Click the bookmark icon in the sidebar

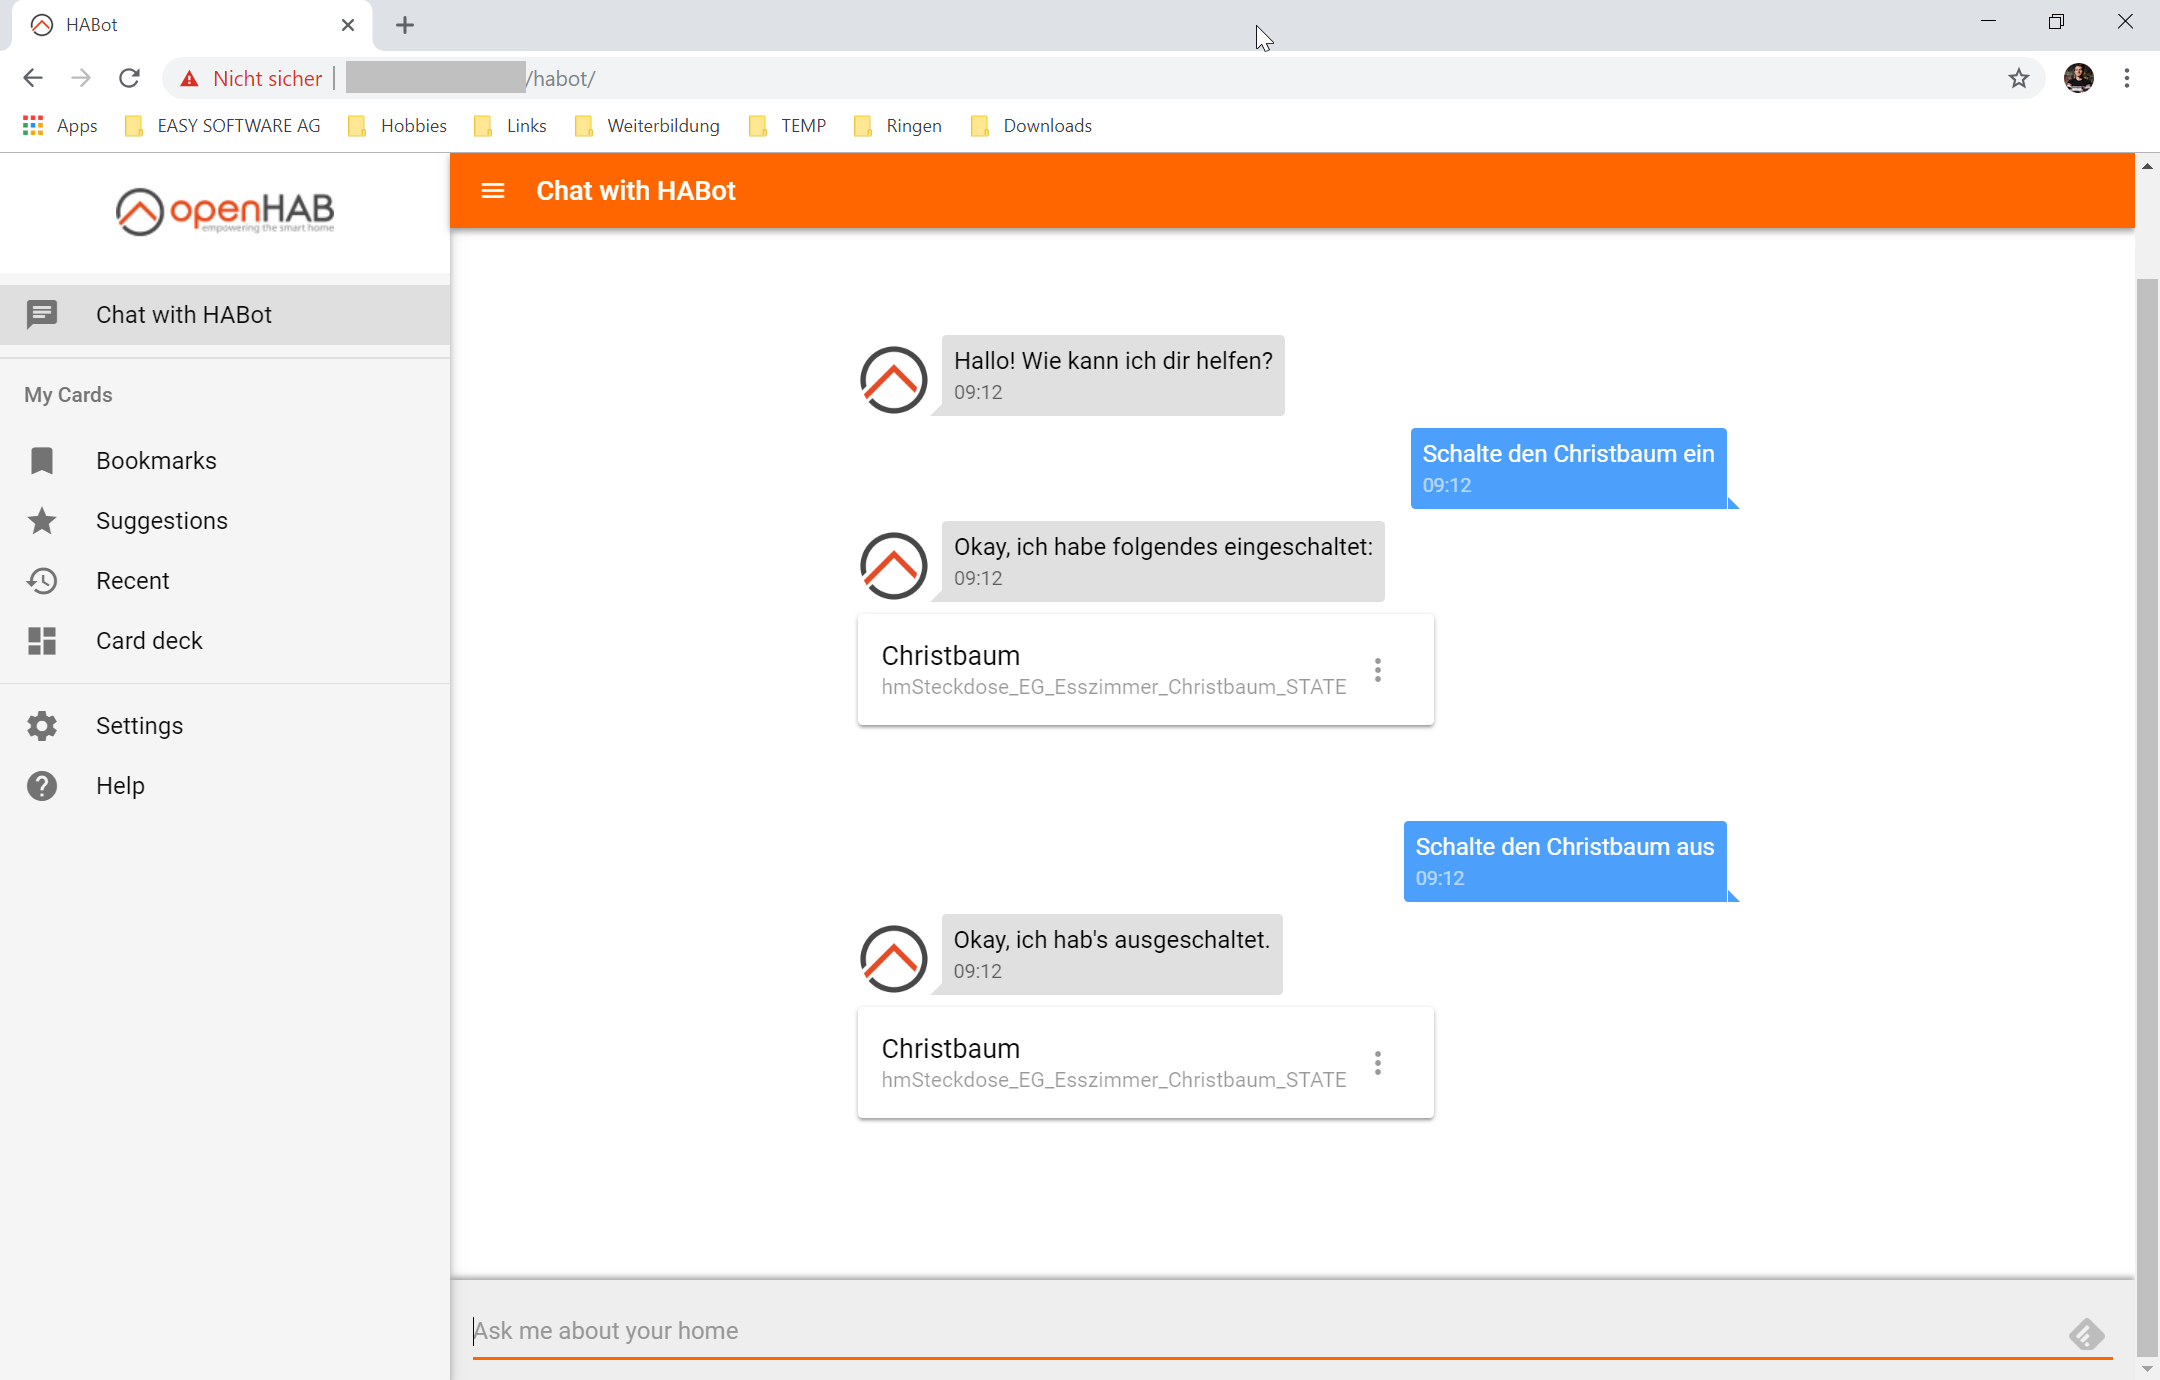click(x=42, y=461)
